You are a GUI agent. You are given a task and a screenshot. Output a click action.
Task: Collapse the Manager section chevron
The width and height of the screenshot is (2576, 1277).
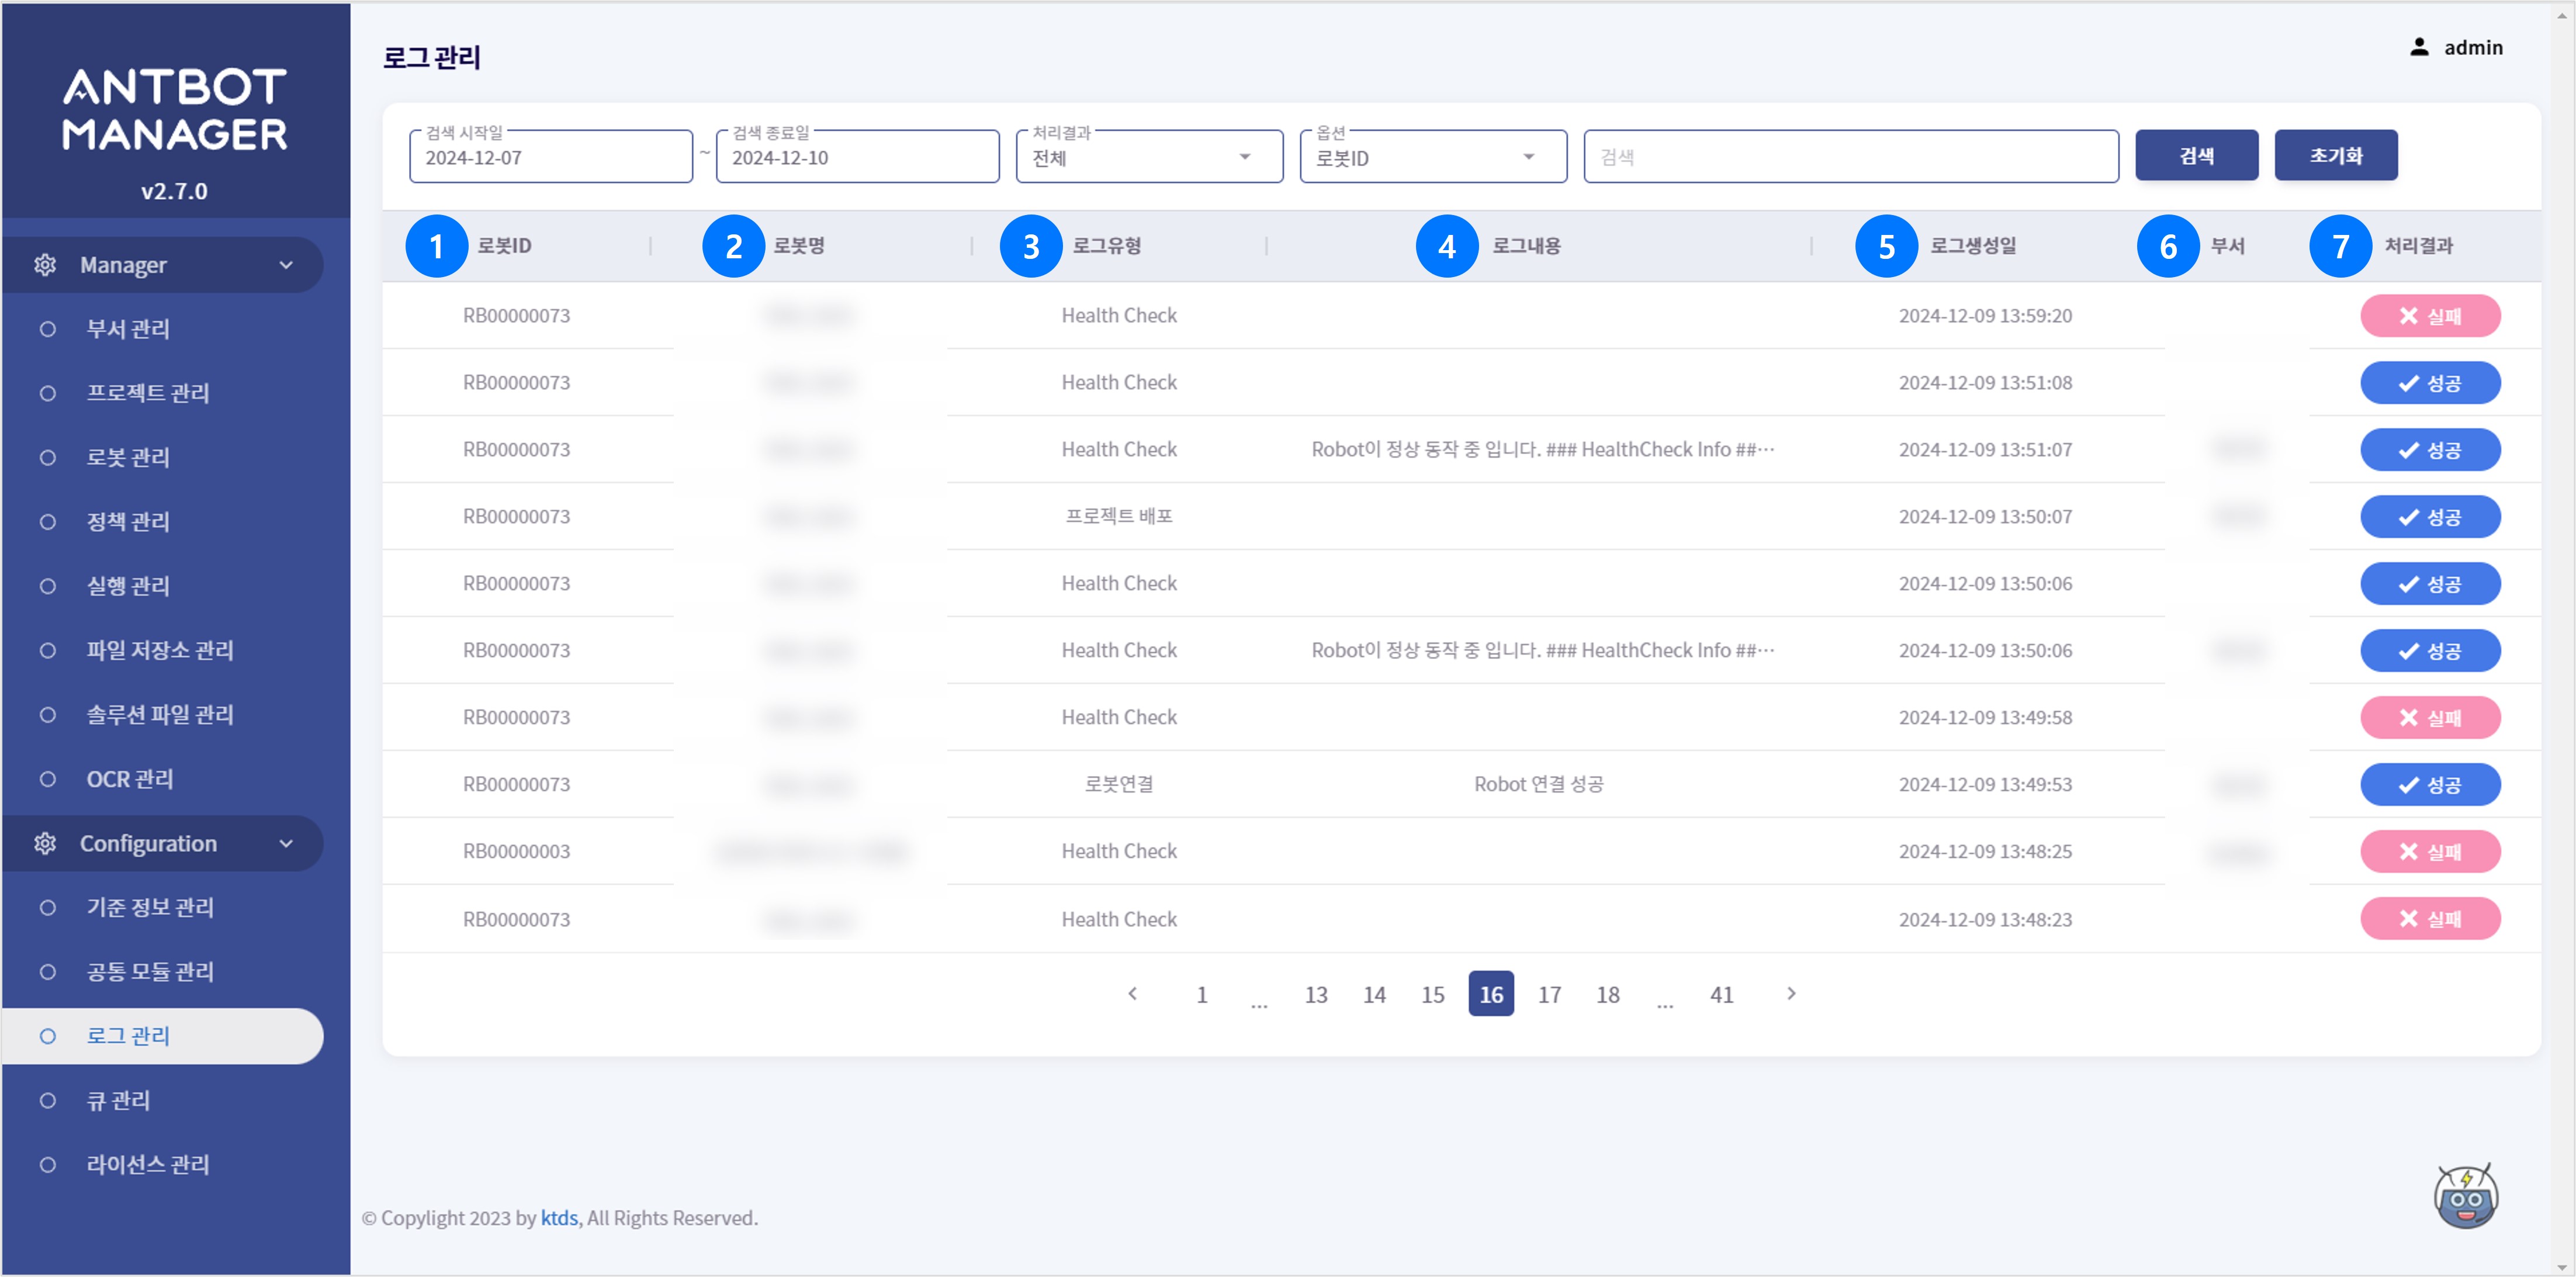(288, 264)
